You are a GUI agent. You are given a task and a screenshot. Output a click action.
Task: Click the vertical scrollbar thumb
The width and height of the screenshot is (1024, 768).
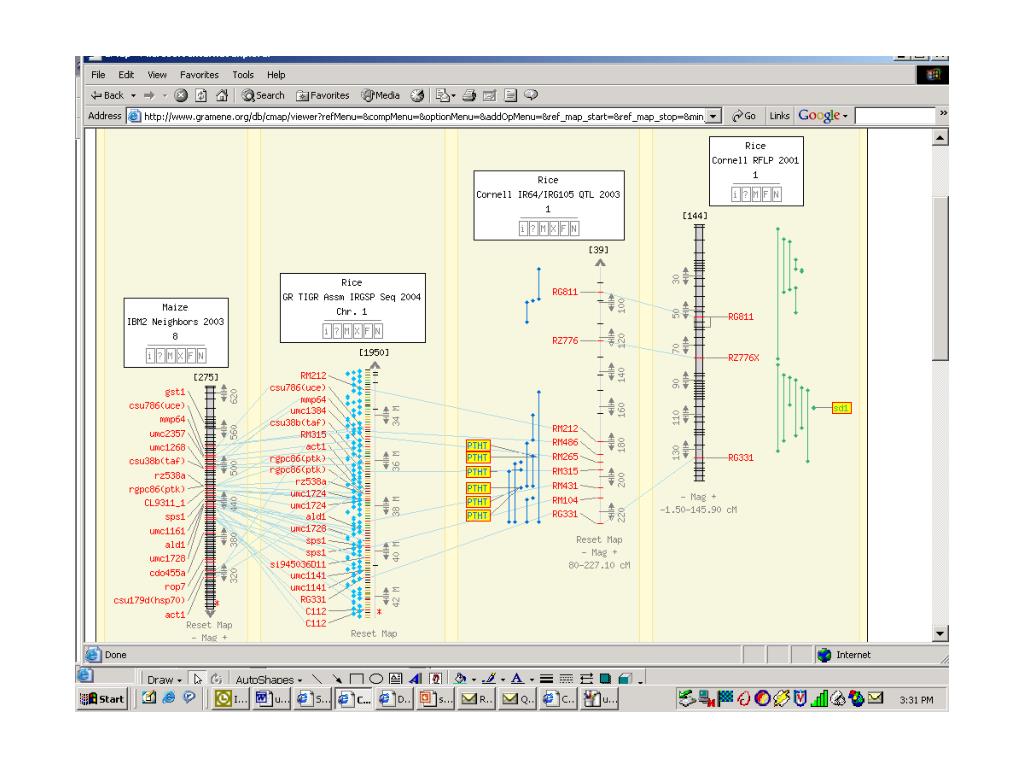pos(940,278)
